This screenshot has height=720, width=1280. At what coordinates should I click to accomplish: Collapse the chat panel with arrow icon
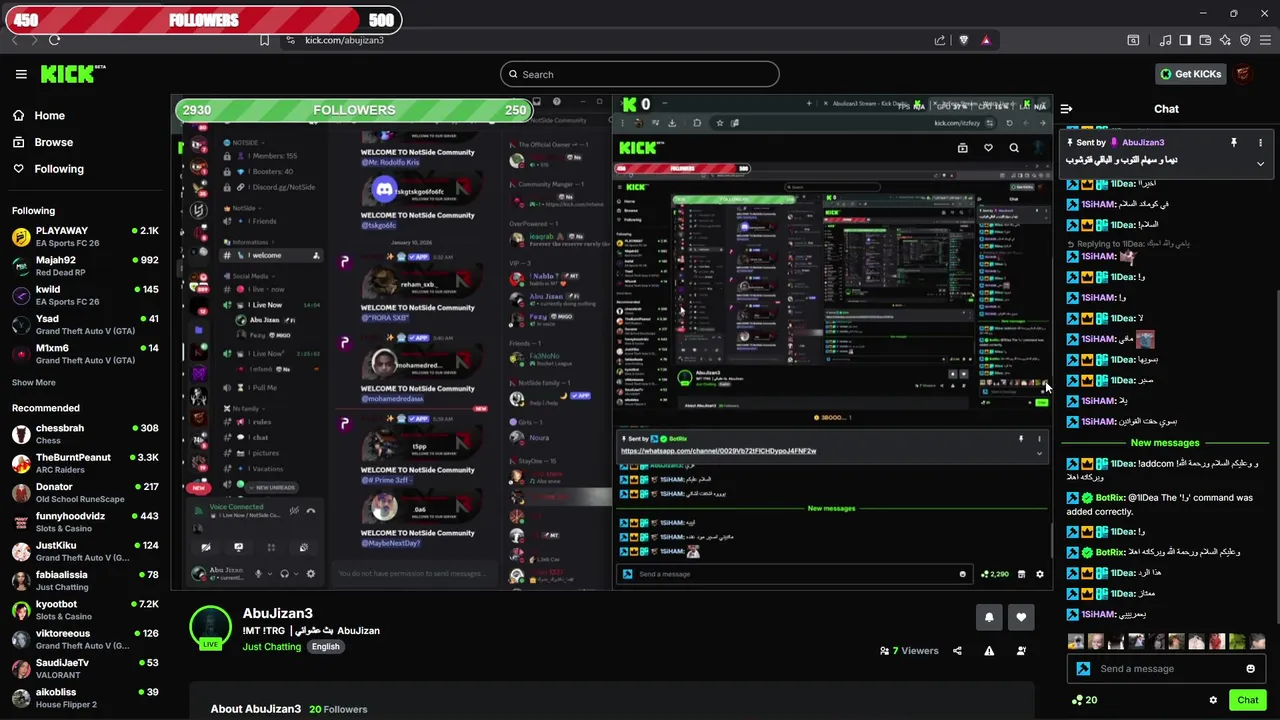[x=1066, y=109]
